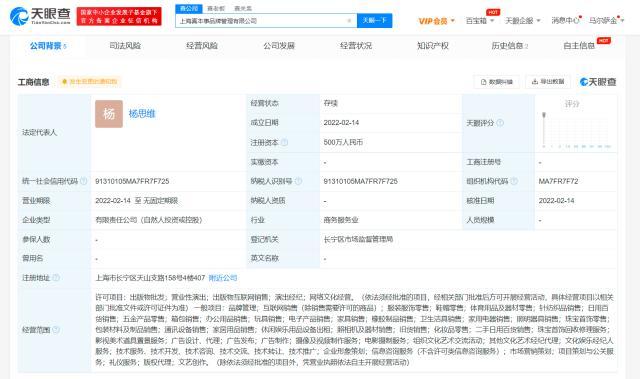The image size is (640, 379).
Task: Switch to the 自主信息 tab
Action: click(x=579, y=46)
